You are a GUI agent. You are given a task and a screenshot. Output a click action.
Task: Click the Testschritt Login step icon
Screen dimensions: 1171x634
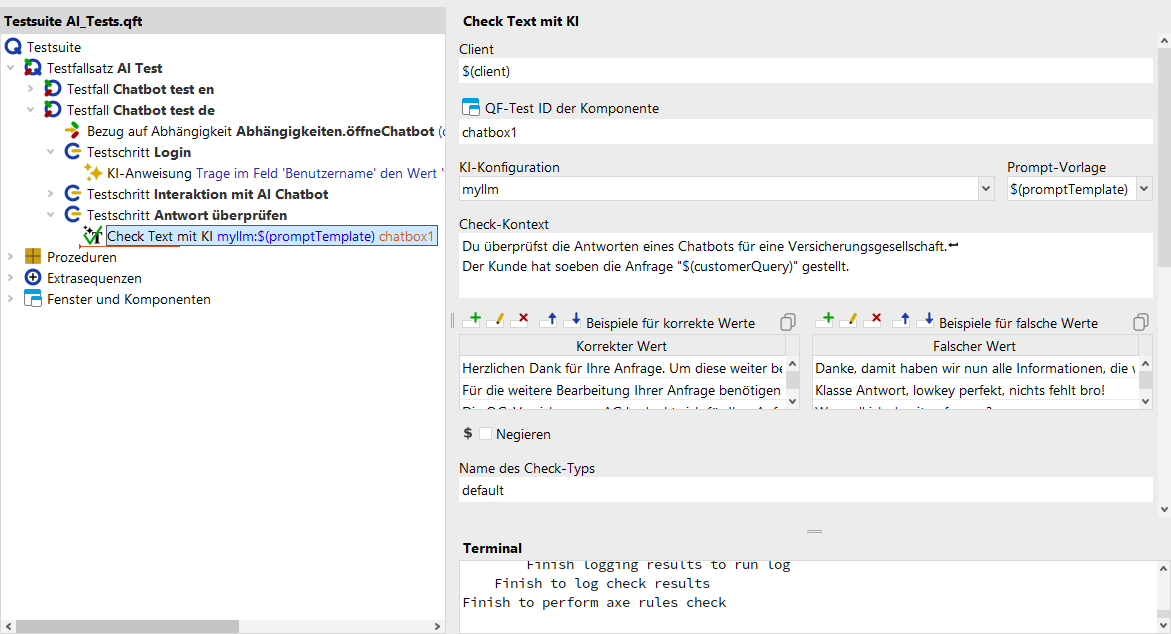72,152
